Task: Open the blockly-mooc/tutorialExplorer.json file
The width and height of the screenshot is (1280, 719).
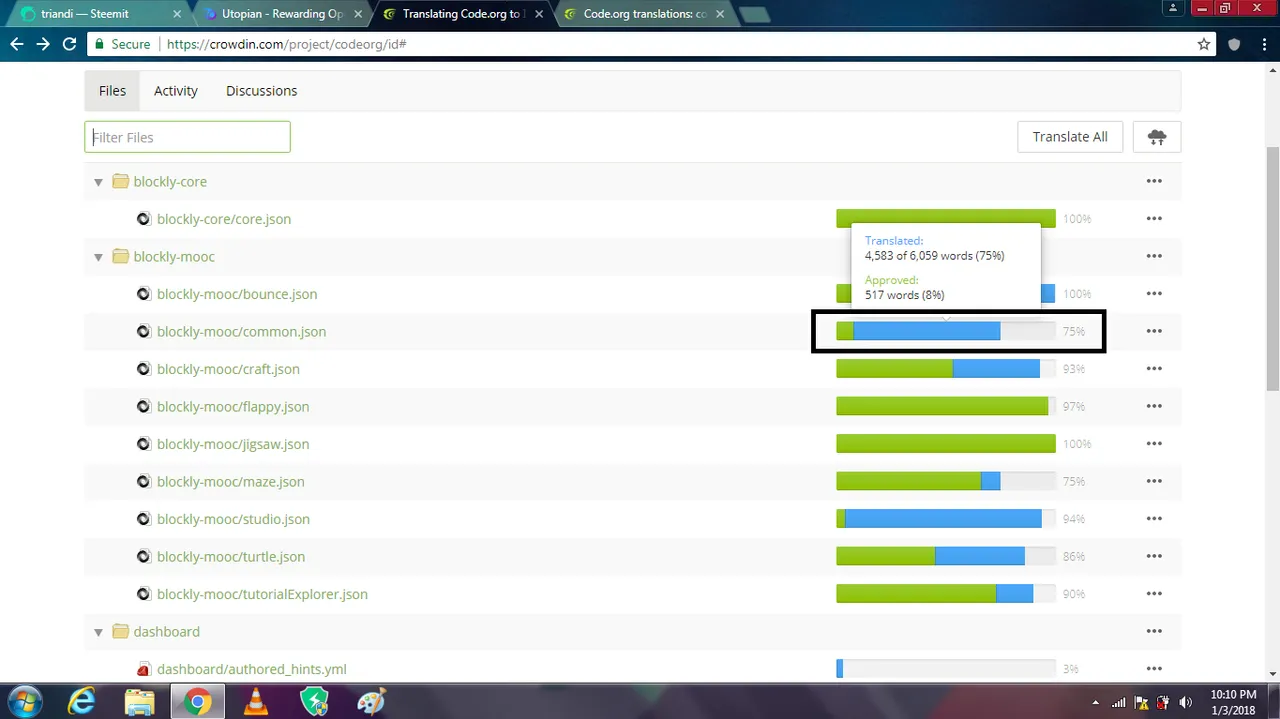Action: (x=262, y=594)
